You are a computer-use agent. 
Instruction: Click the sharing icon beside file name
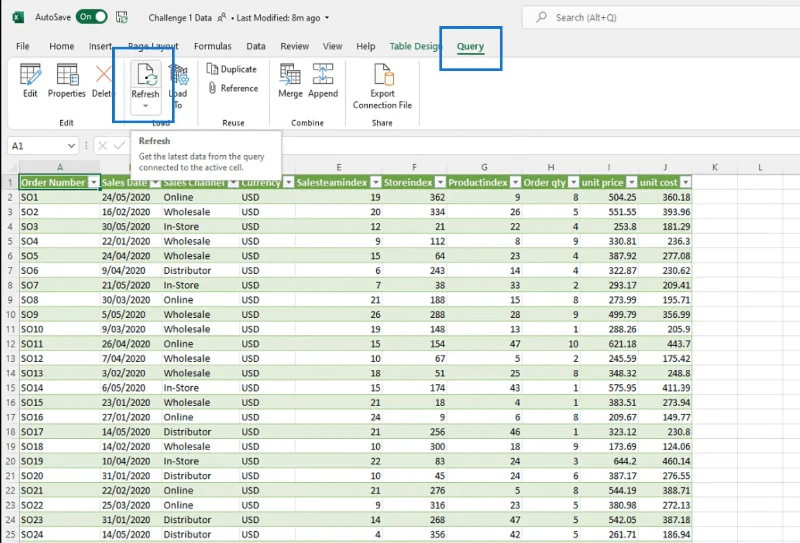221,18
